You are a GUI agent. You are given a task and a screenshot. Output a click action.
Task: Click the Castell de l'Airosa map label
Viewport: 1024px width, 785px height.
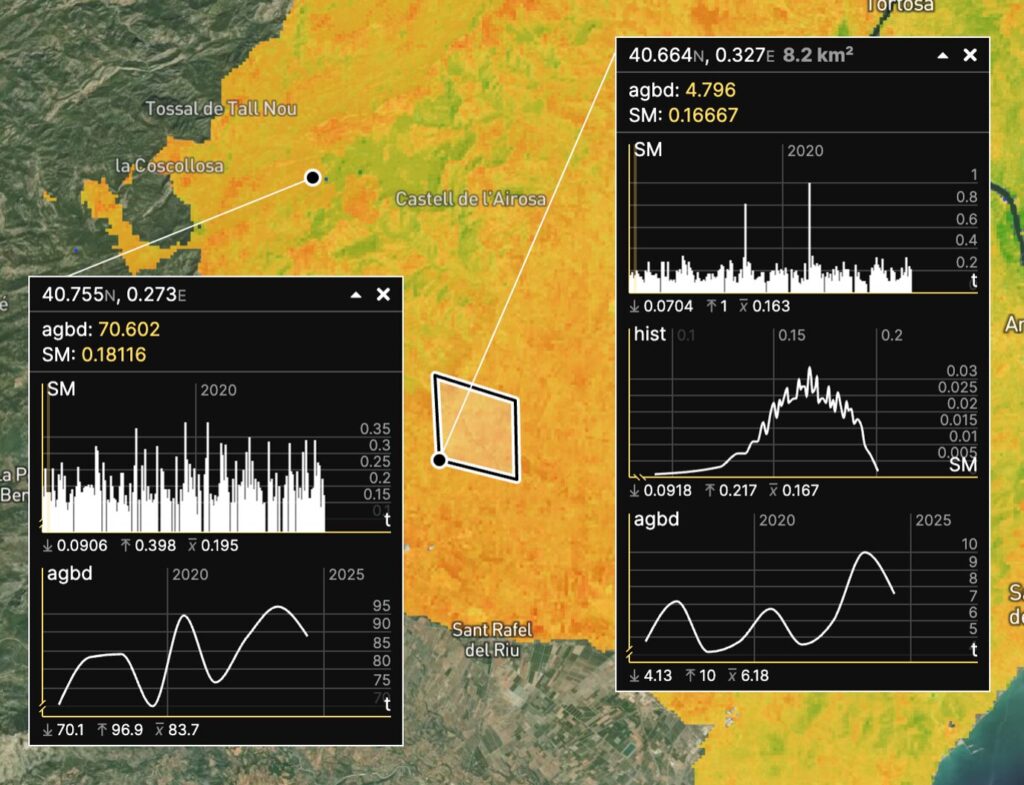coord(470,199)
